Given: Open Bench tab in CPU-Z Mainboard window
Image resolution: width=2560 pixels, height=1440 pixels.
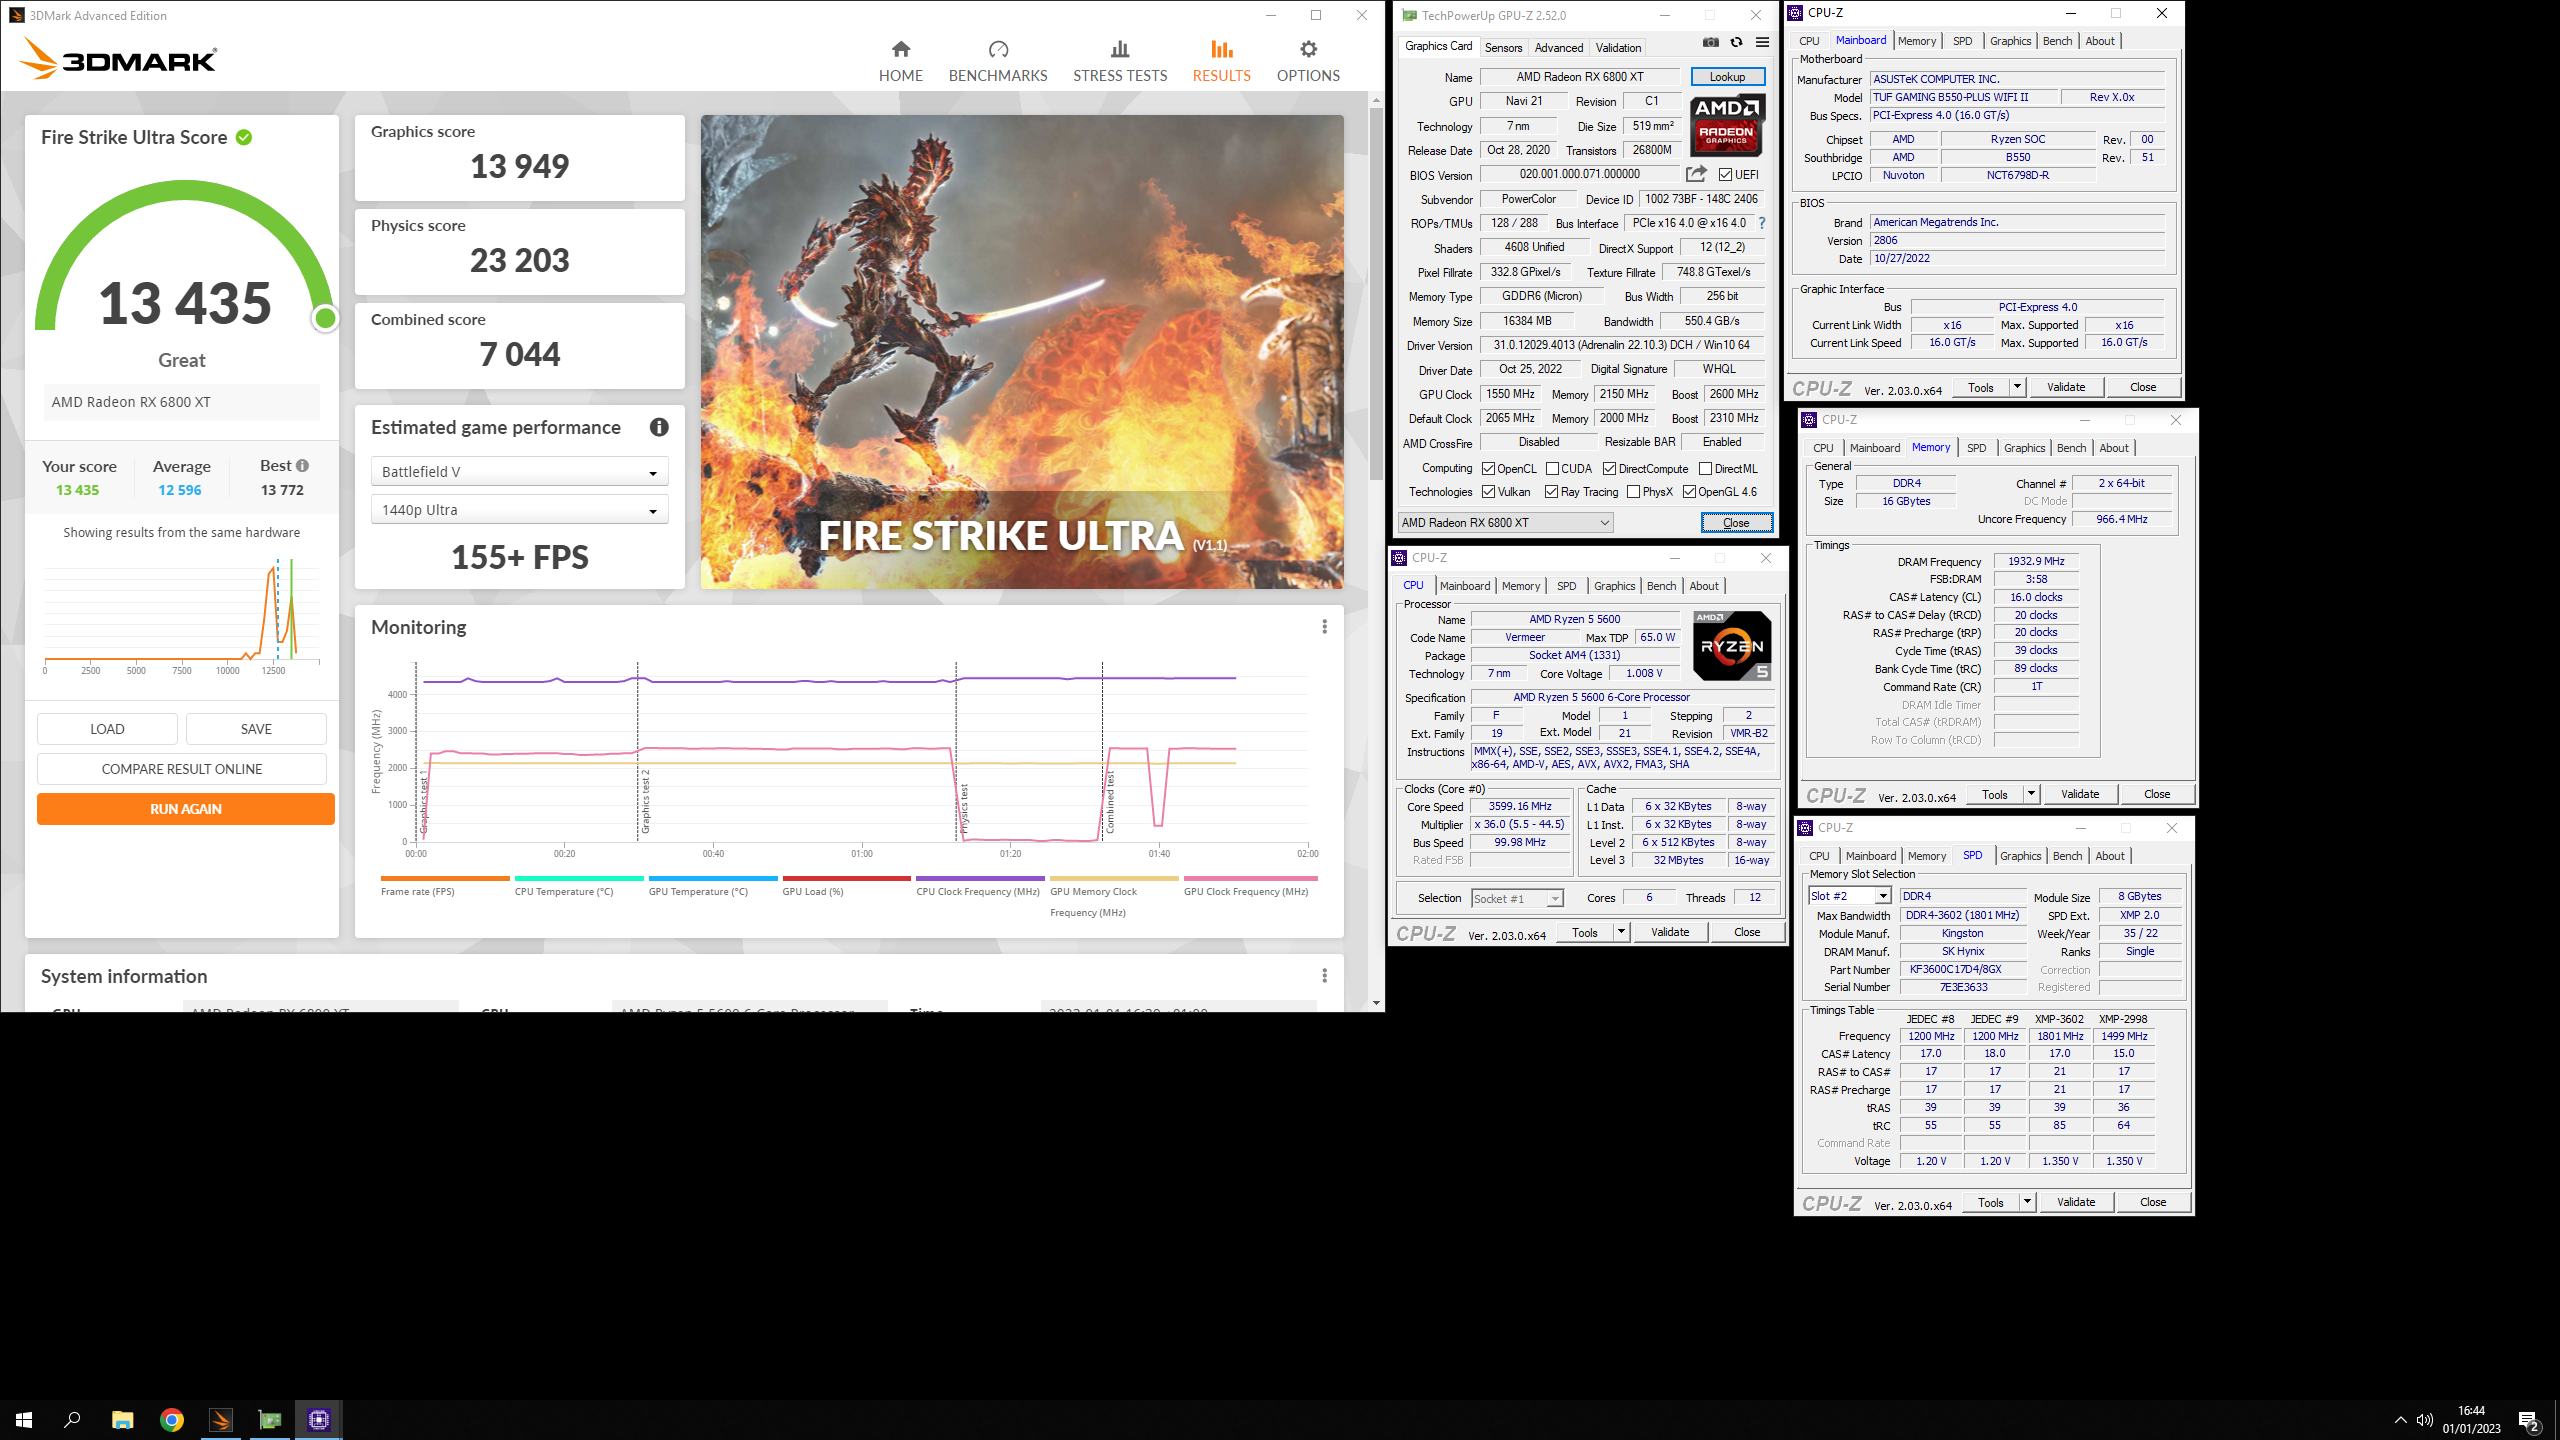Looking at the screenshot, I should (x=2057, y=41).
